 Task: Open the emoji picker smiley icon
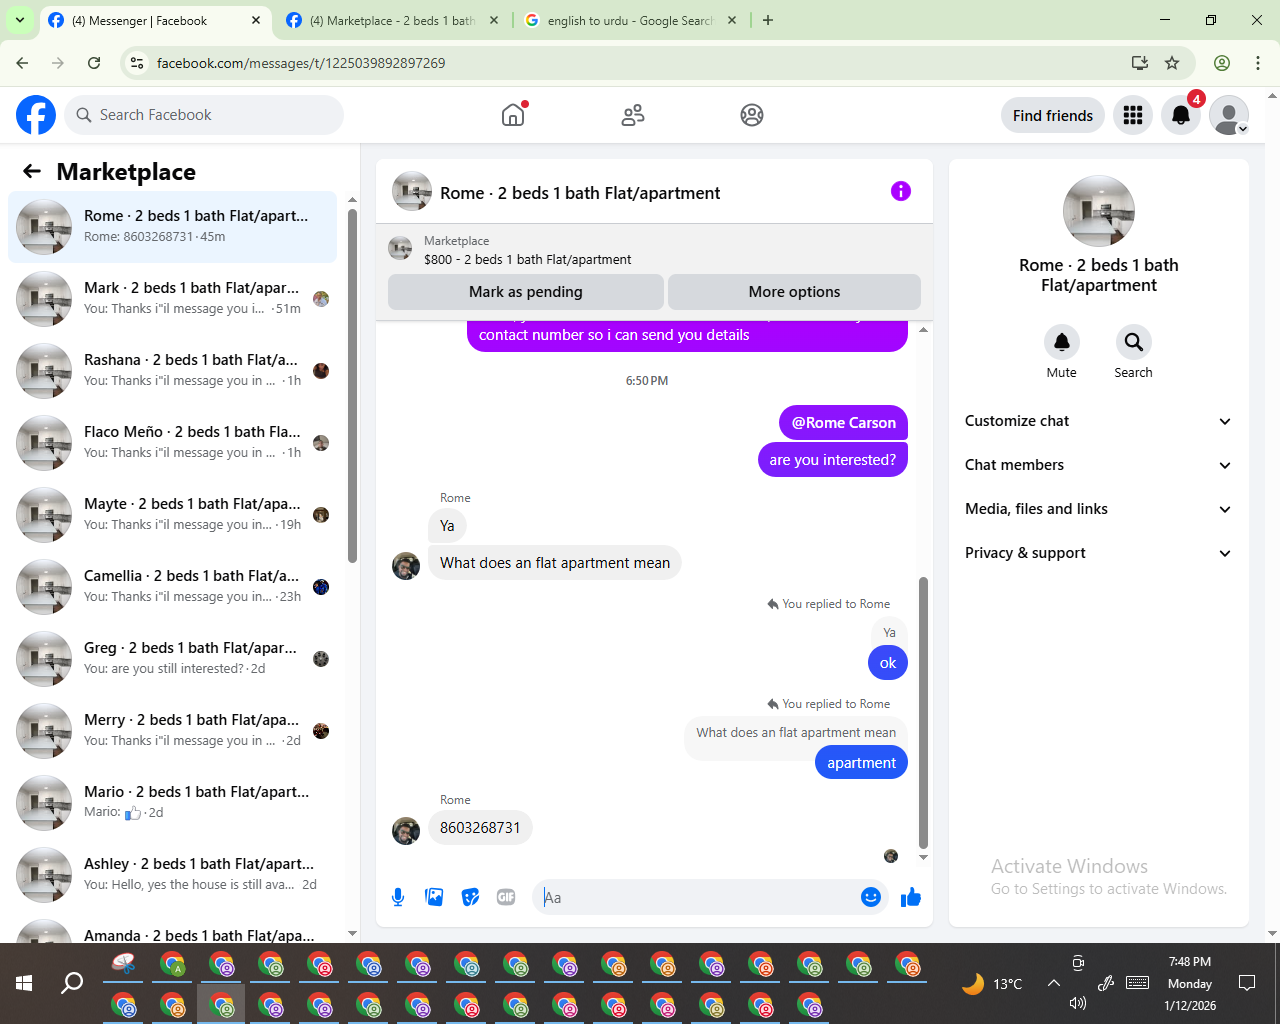(871, 897)
